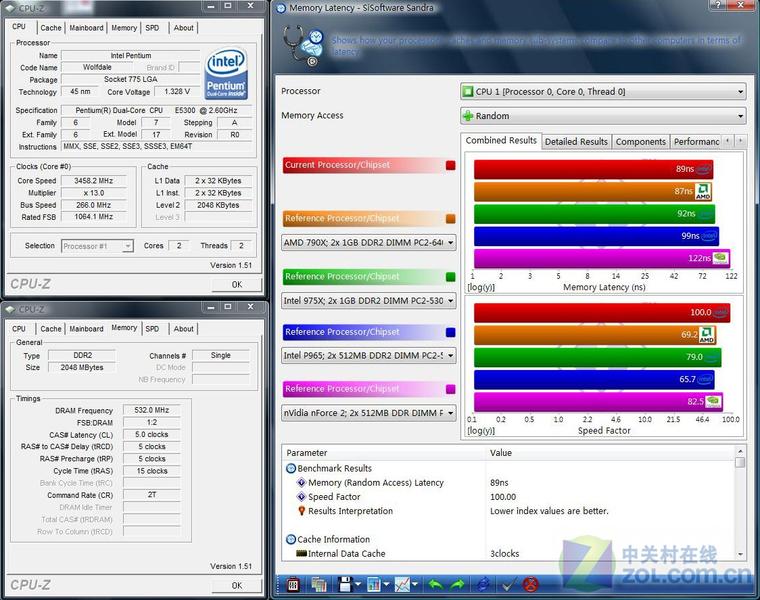Click the green 79.0 speed factor bar
760x600 pixels.
click(x=597, y=357)
